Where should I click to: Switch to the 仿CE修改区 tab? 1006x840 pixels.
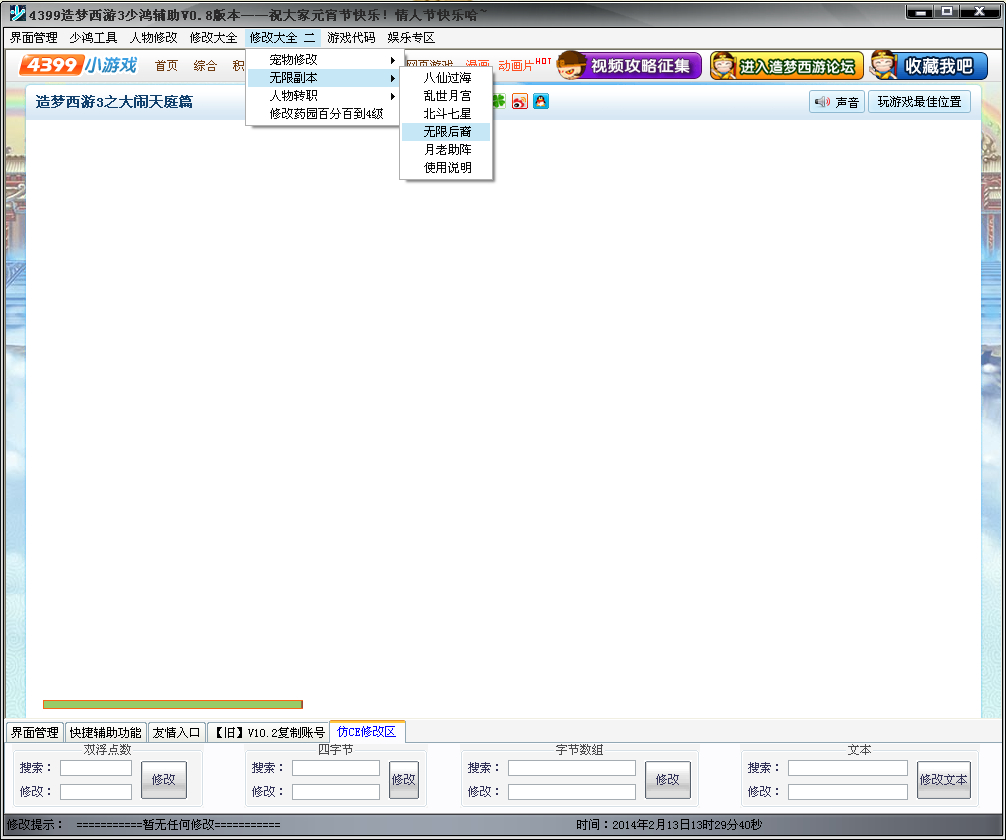[x=366, y=731]
